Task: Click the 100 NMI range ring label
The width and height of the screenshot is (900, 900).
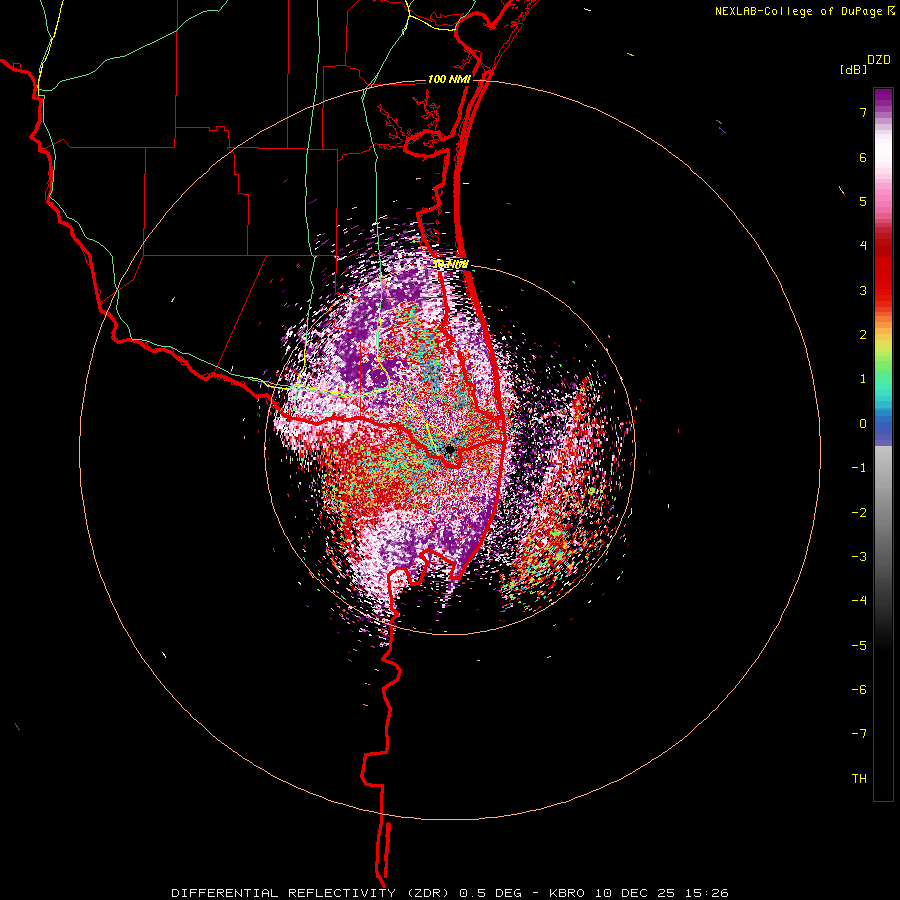Action: tap(449, 79)
